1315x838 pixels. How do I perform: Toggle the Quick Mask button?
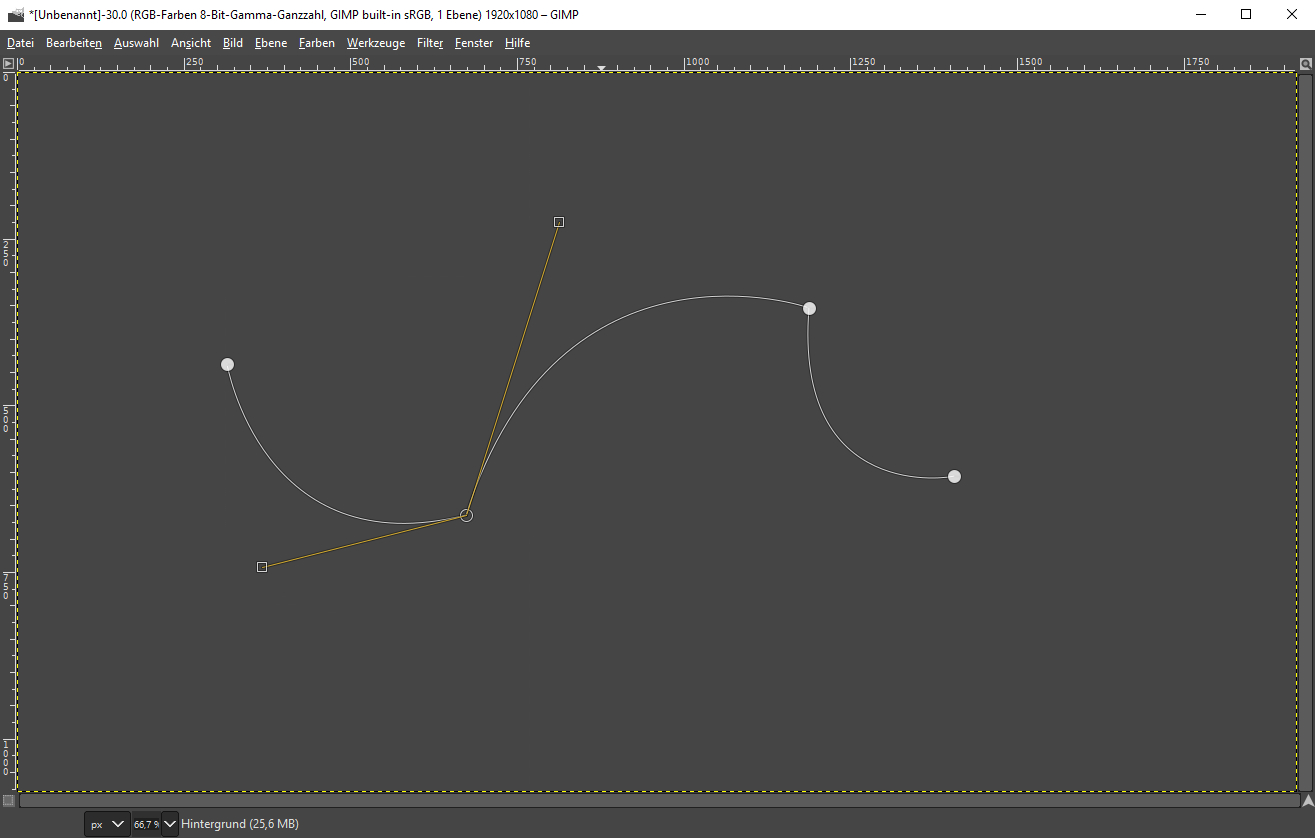click(8, 800)
